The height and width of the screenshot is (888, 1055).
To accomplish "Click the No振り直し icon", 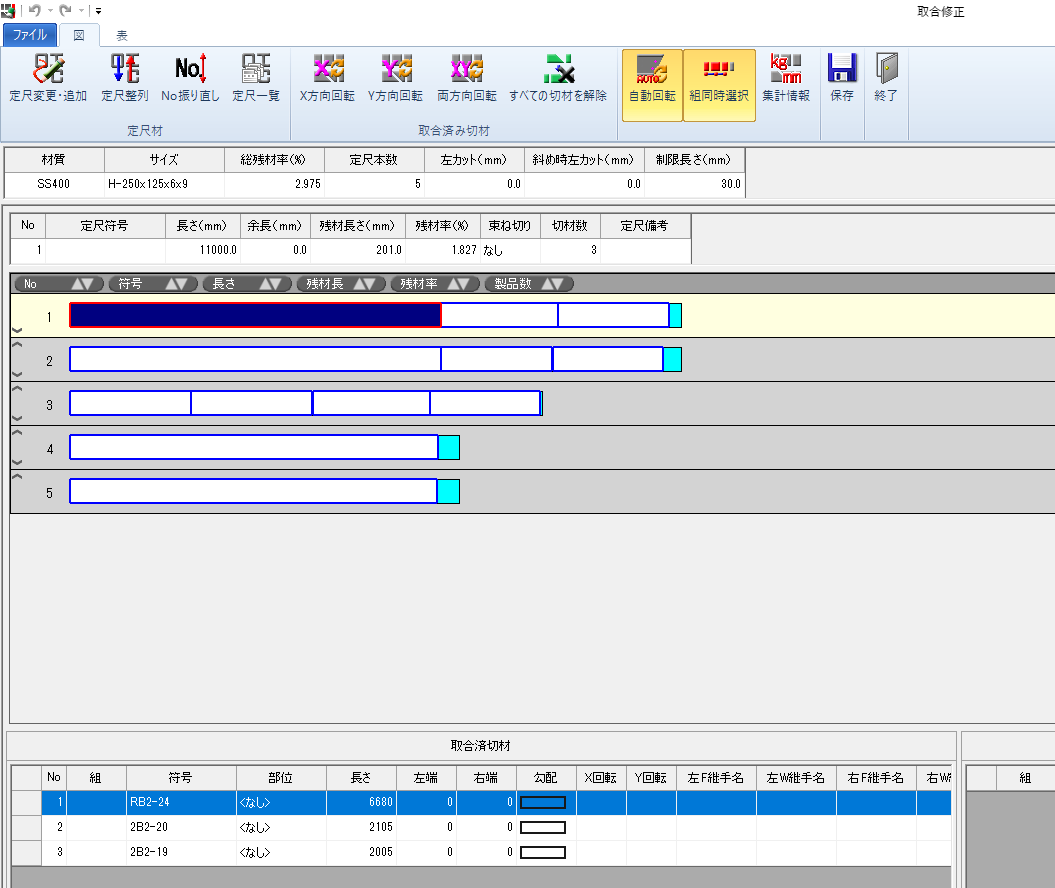I will (x=190, y=77).
